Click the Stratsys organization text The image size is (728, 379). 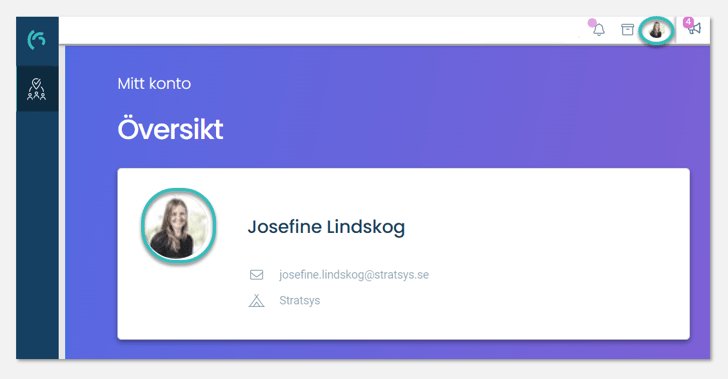point(299,301)
